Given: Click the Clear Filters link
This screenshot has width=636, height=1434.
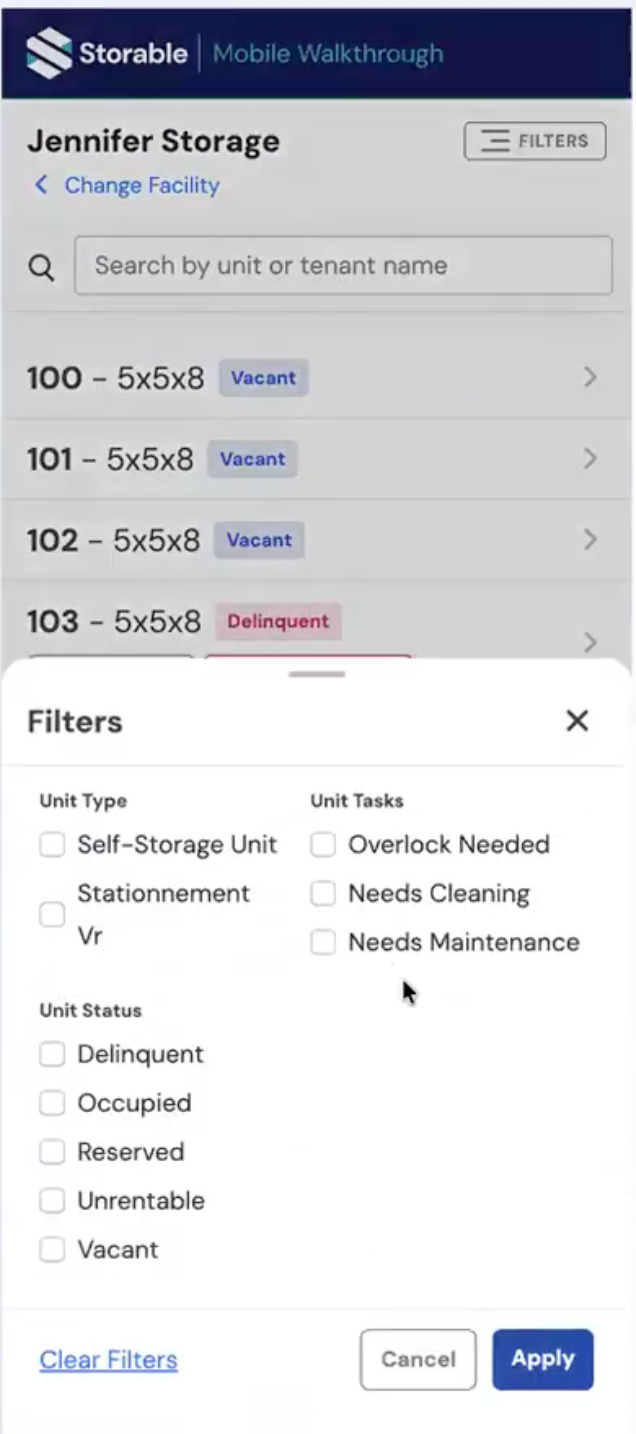Looking at the screenshot, I should pos(108,1360).
